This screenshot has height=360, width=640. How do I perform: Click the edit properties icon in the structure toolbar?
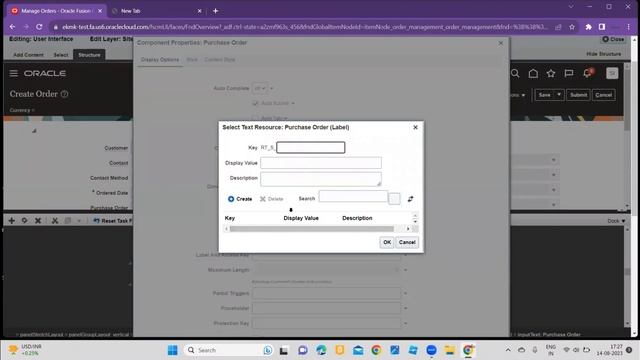[24, 220]
